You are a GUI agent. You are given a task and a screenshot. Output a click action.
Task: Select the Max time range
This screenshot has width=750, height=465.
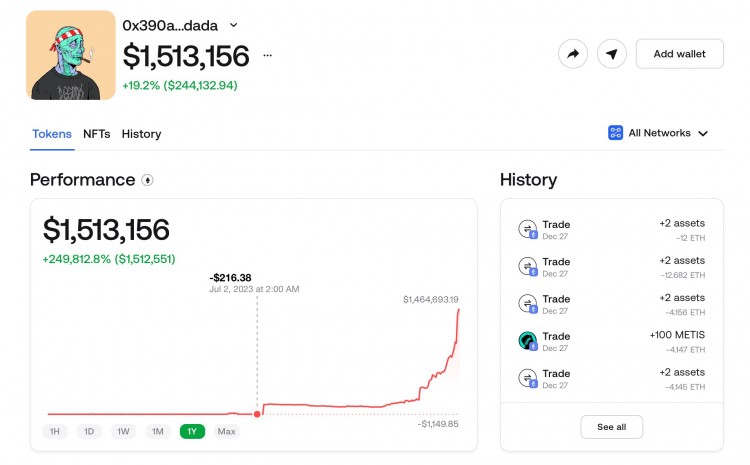point(226,432)
